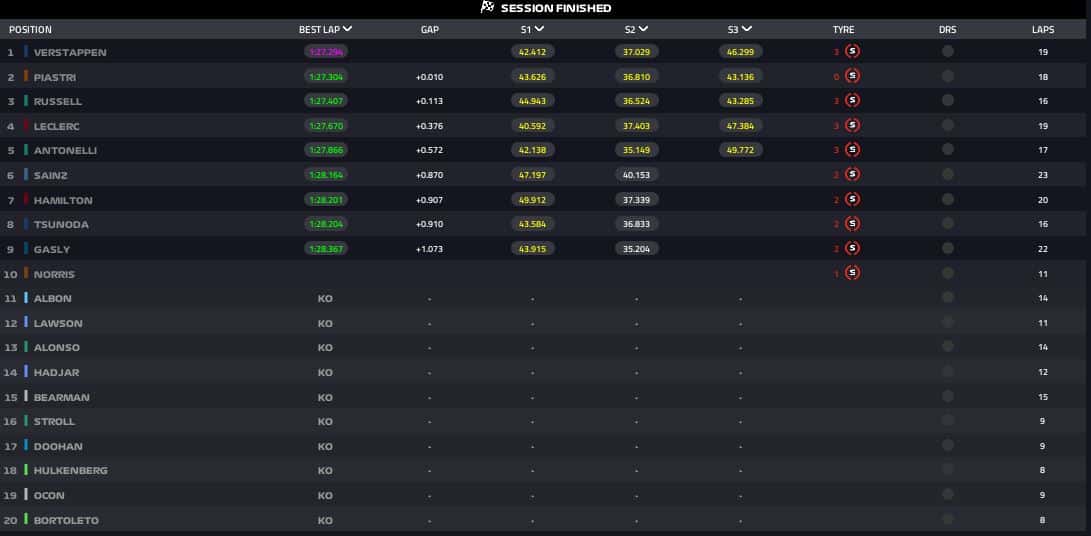
Task: Click Sainz's soft tyre icon
Action: pyautogui.click(x=852, y=174)
